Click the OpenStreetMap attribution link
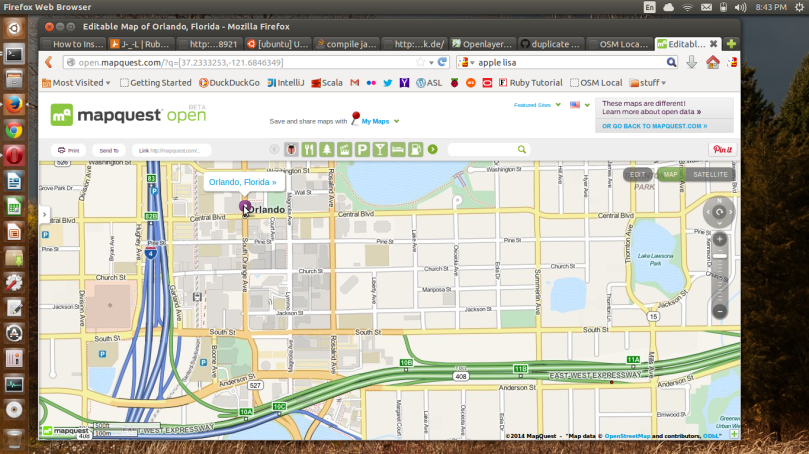The width and height of the screenshot is (809, 454). [627, 436]
